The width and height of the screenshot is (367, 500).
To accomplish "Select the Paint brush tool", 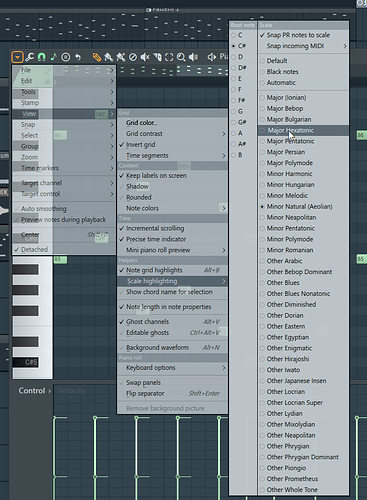I will point(108,57).
